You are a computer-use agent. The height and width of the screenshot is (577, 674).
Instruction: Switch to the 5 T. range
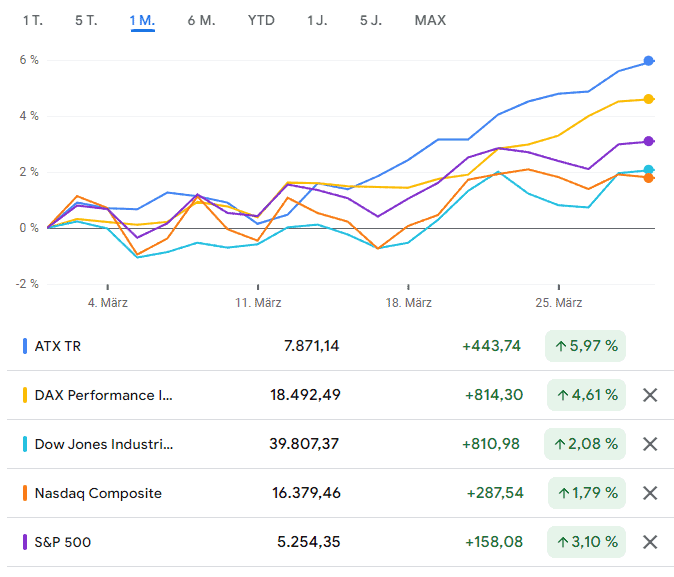click(x=86, y=20)
